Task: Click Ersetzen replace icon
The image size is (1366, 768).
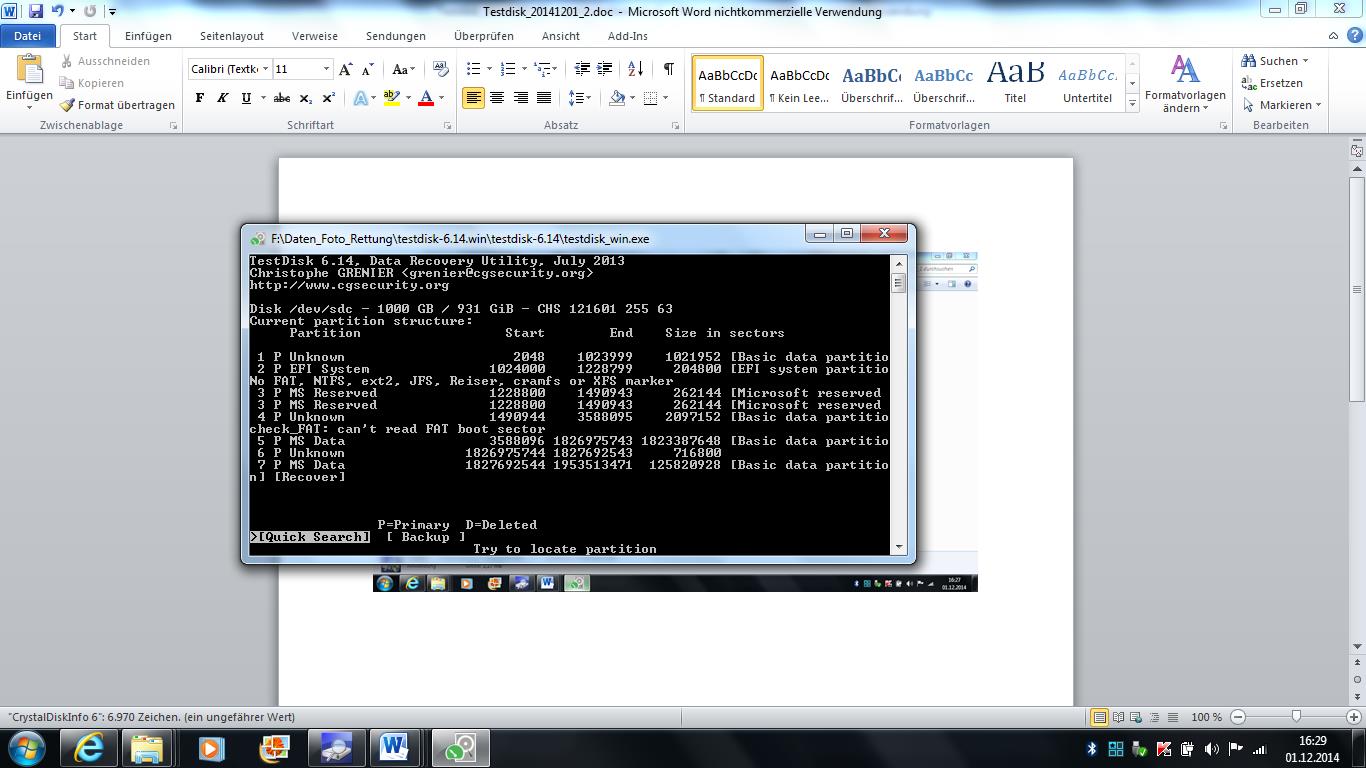Action: pos(1272,83)
